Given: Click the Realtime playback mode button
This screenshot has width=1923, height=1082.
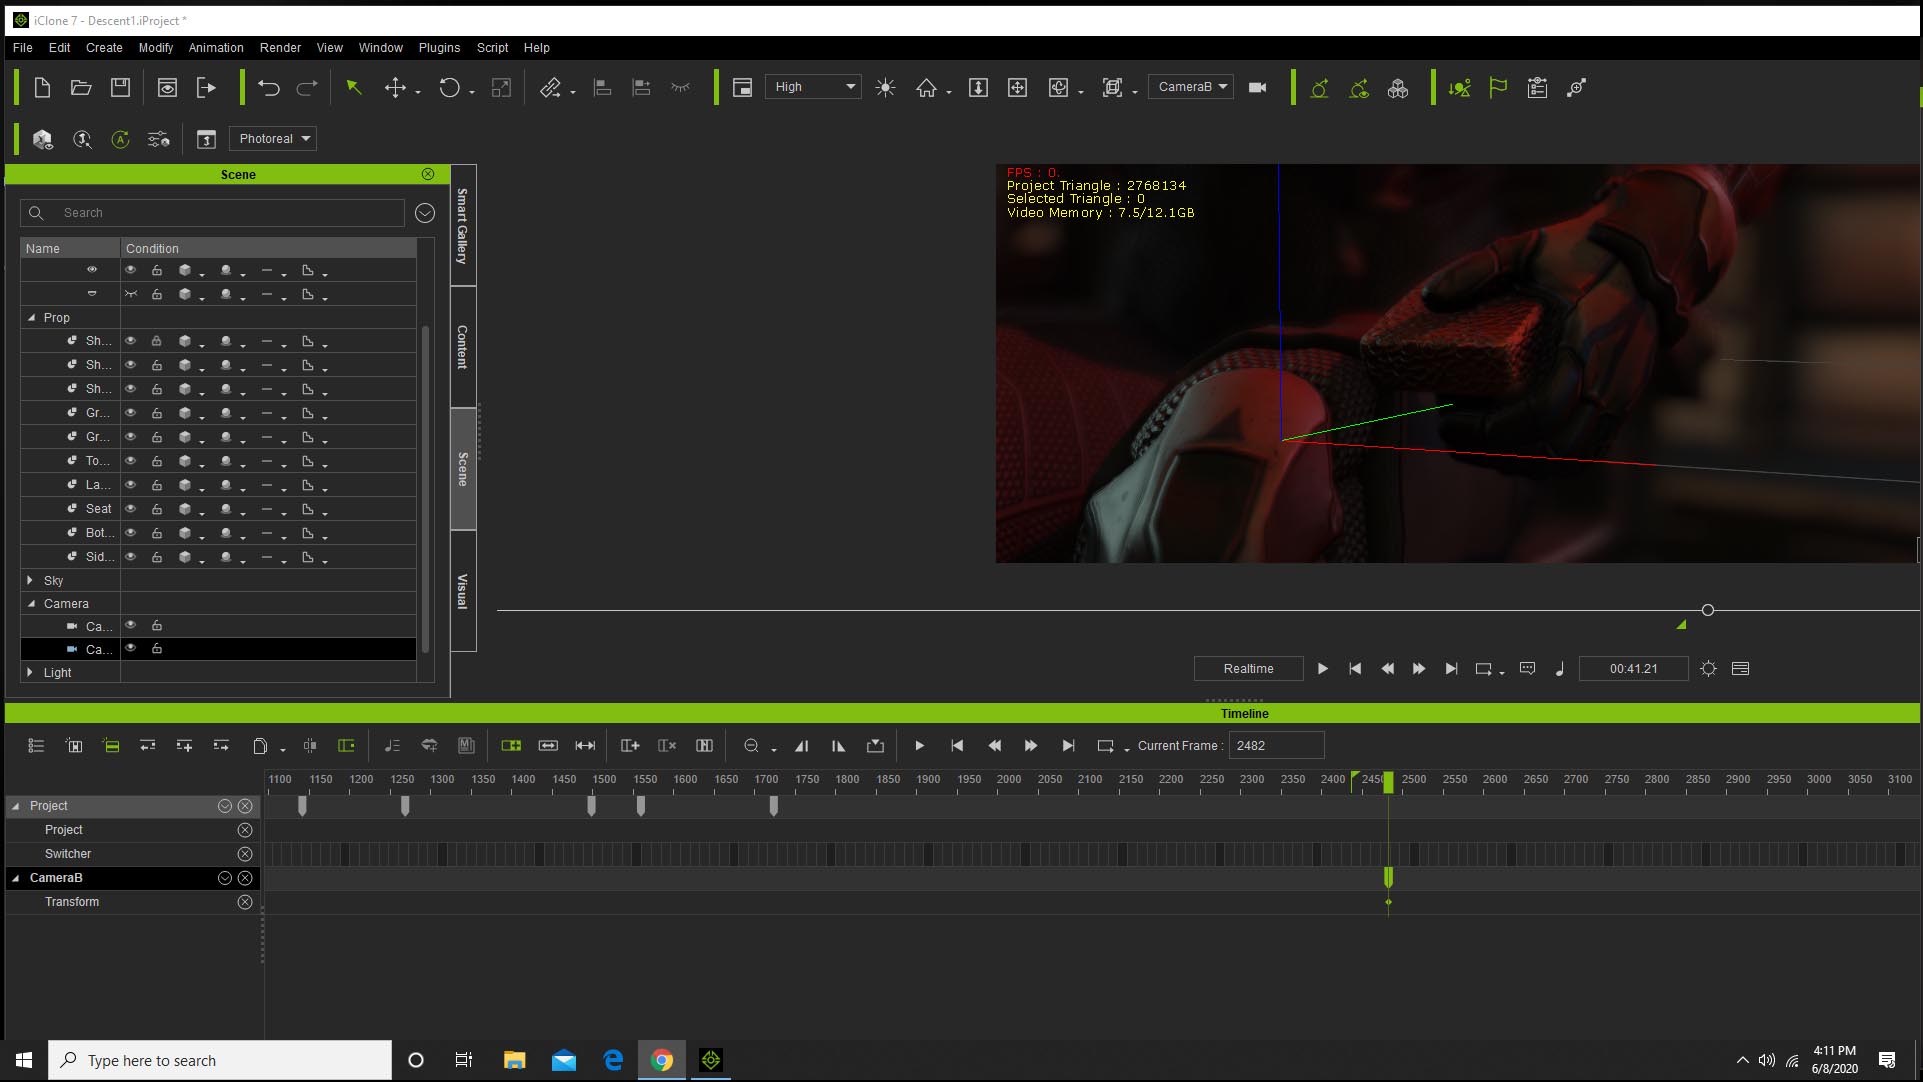Looking at the screenshot, I should (x=1248, y=669).
